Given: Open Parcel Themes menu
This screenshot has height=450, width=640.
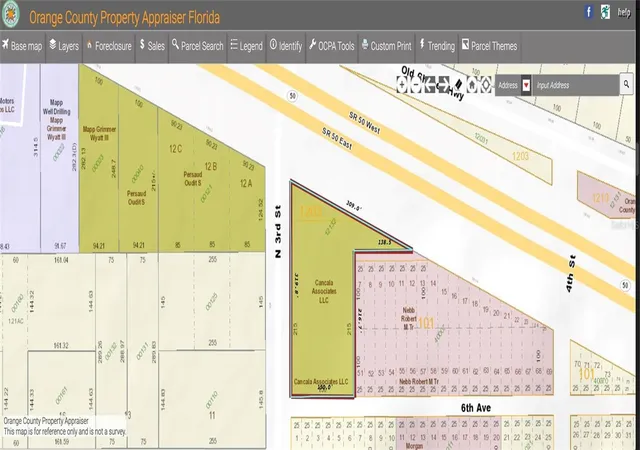Looking at the screenshot, I should (x=490, y=46).
